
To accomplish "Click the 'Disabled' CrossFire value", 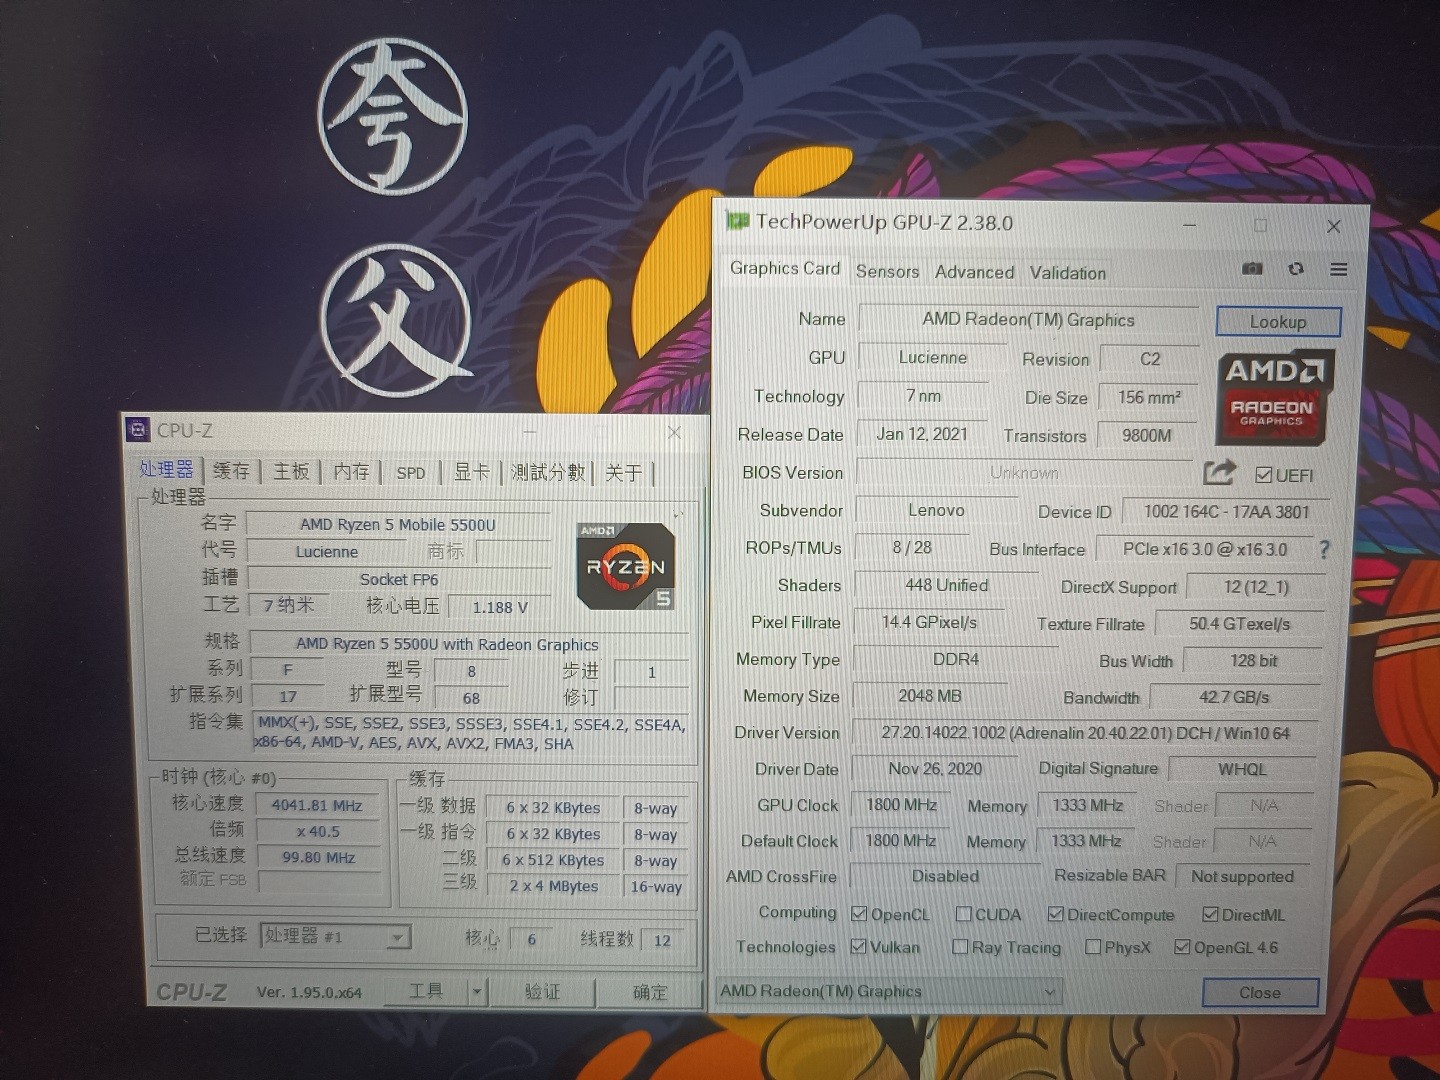I will coord(945,876).
